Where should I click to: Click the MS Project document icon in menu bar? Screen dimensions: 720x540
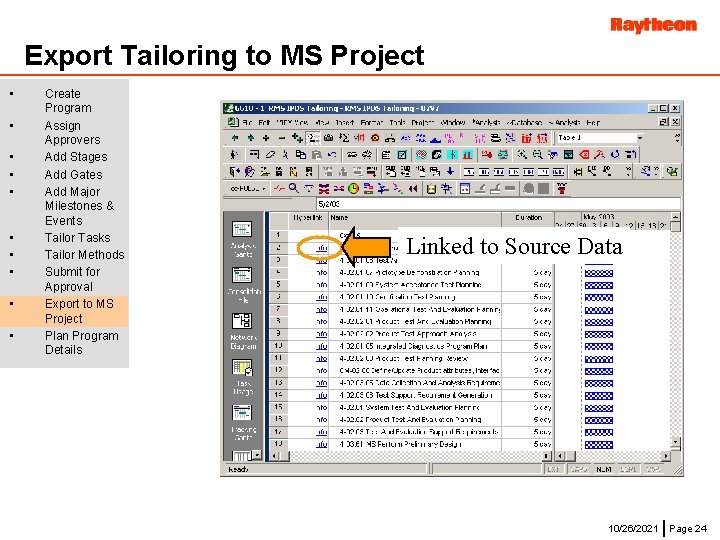tap(233, 122)
